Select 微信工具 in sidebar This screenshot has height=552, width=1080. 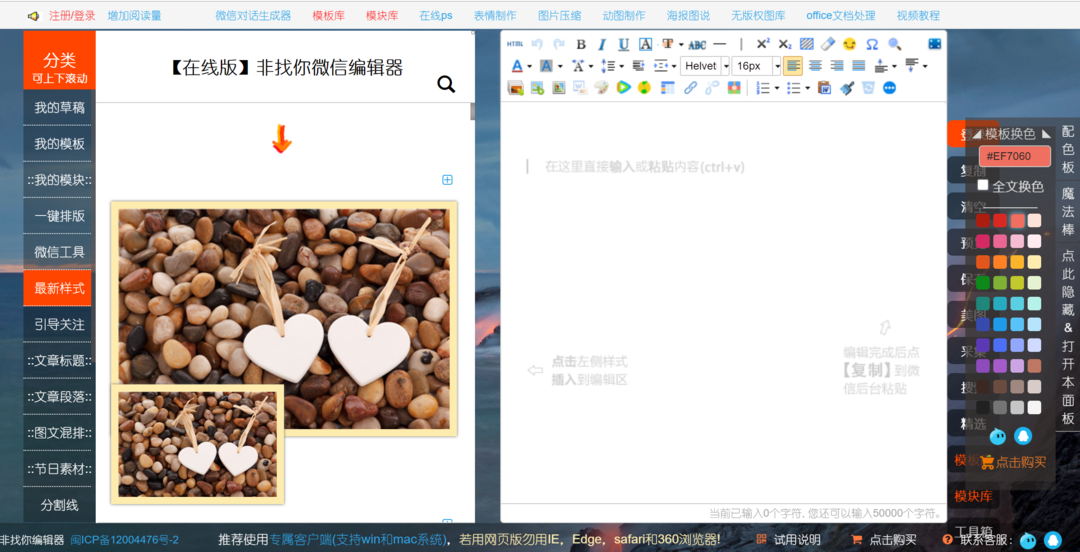click(59, 252)
